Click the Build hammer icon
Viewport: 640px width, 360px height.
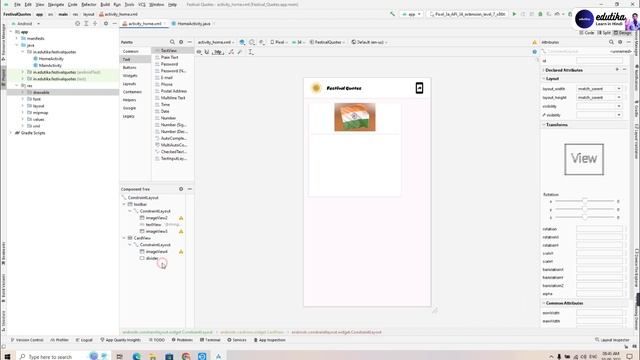tap(393, 14)
